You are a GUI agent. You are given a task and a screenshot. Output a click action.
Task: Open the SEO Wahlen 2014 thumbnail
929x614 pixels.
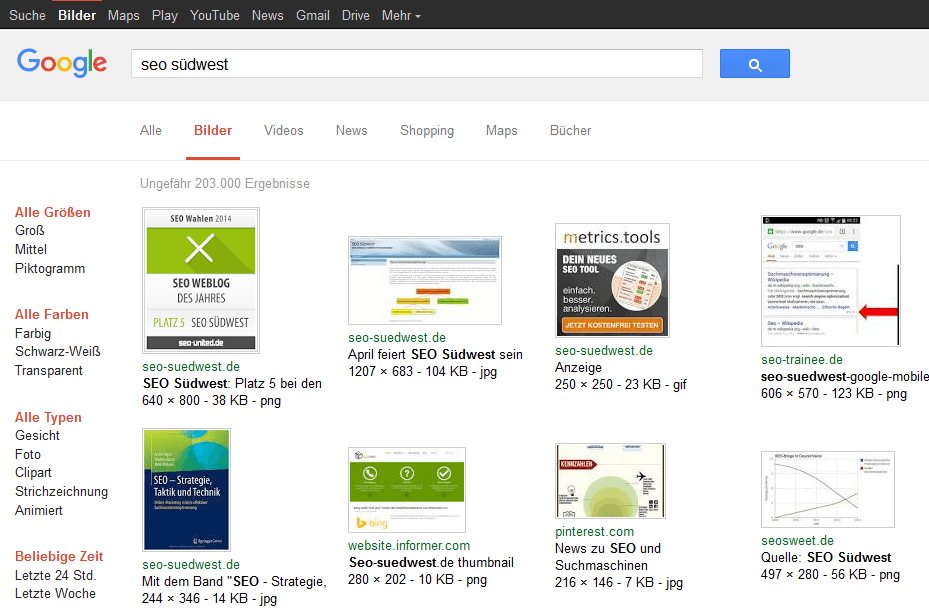pos(201,280)
